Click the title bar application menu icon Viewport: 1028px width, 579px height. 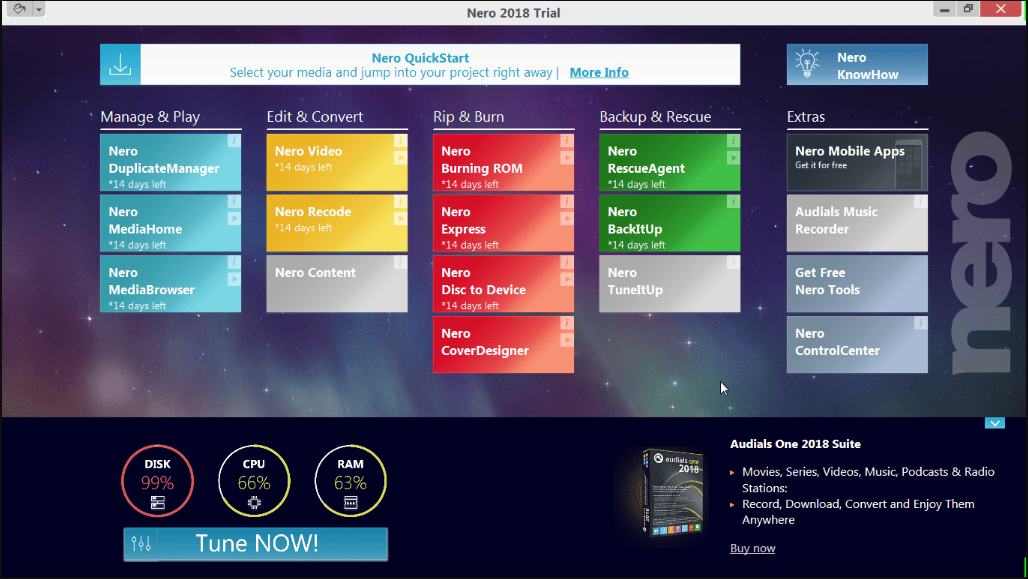(20, 9)
